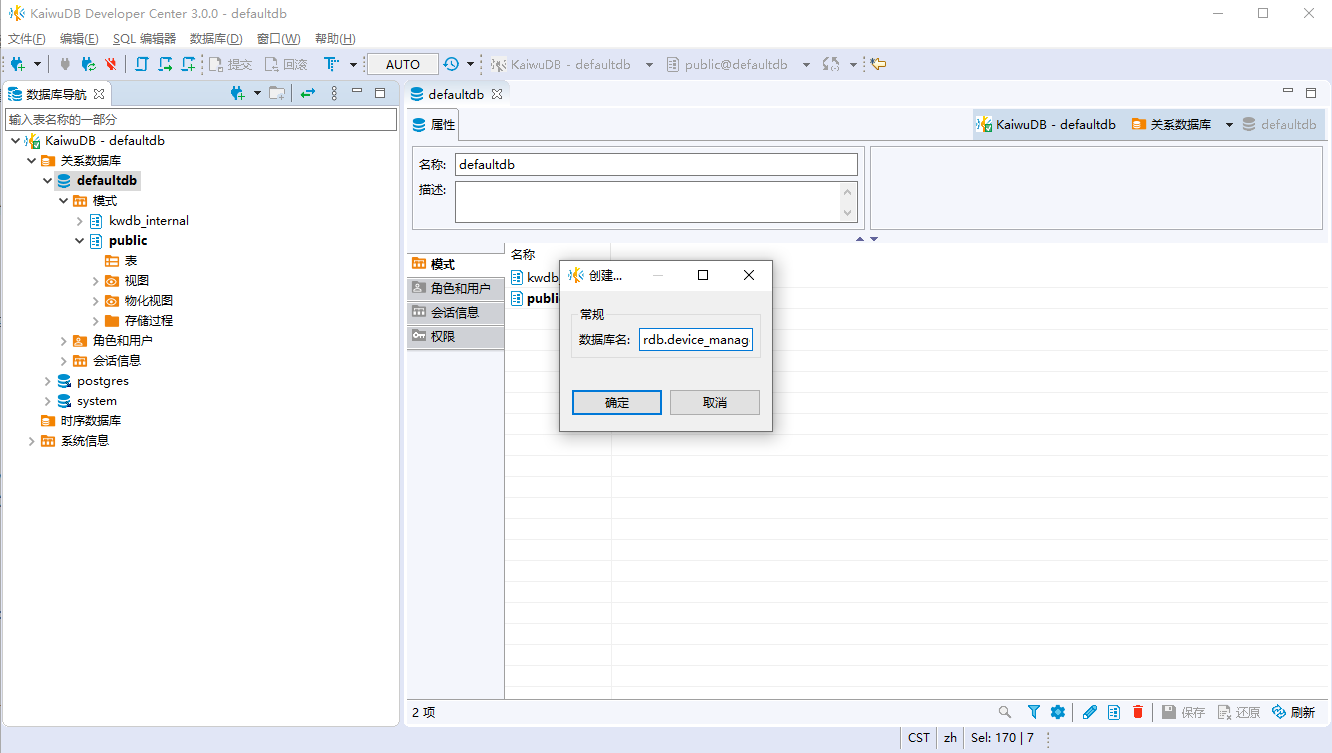This screenshot has width=1332, height=753.
Task: Click the yellow back-arrow icon at toolbar end
Action: [878, 64]
